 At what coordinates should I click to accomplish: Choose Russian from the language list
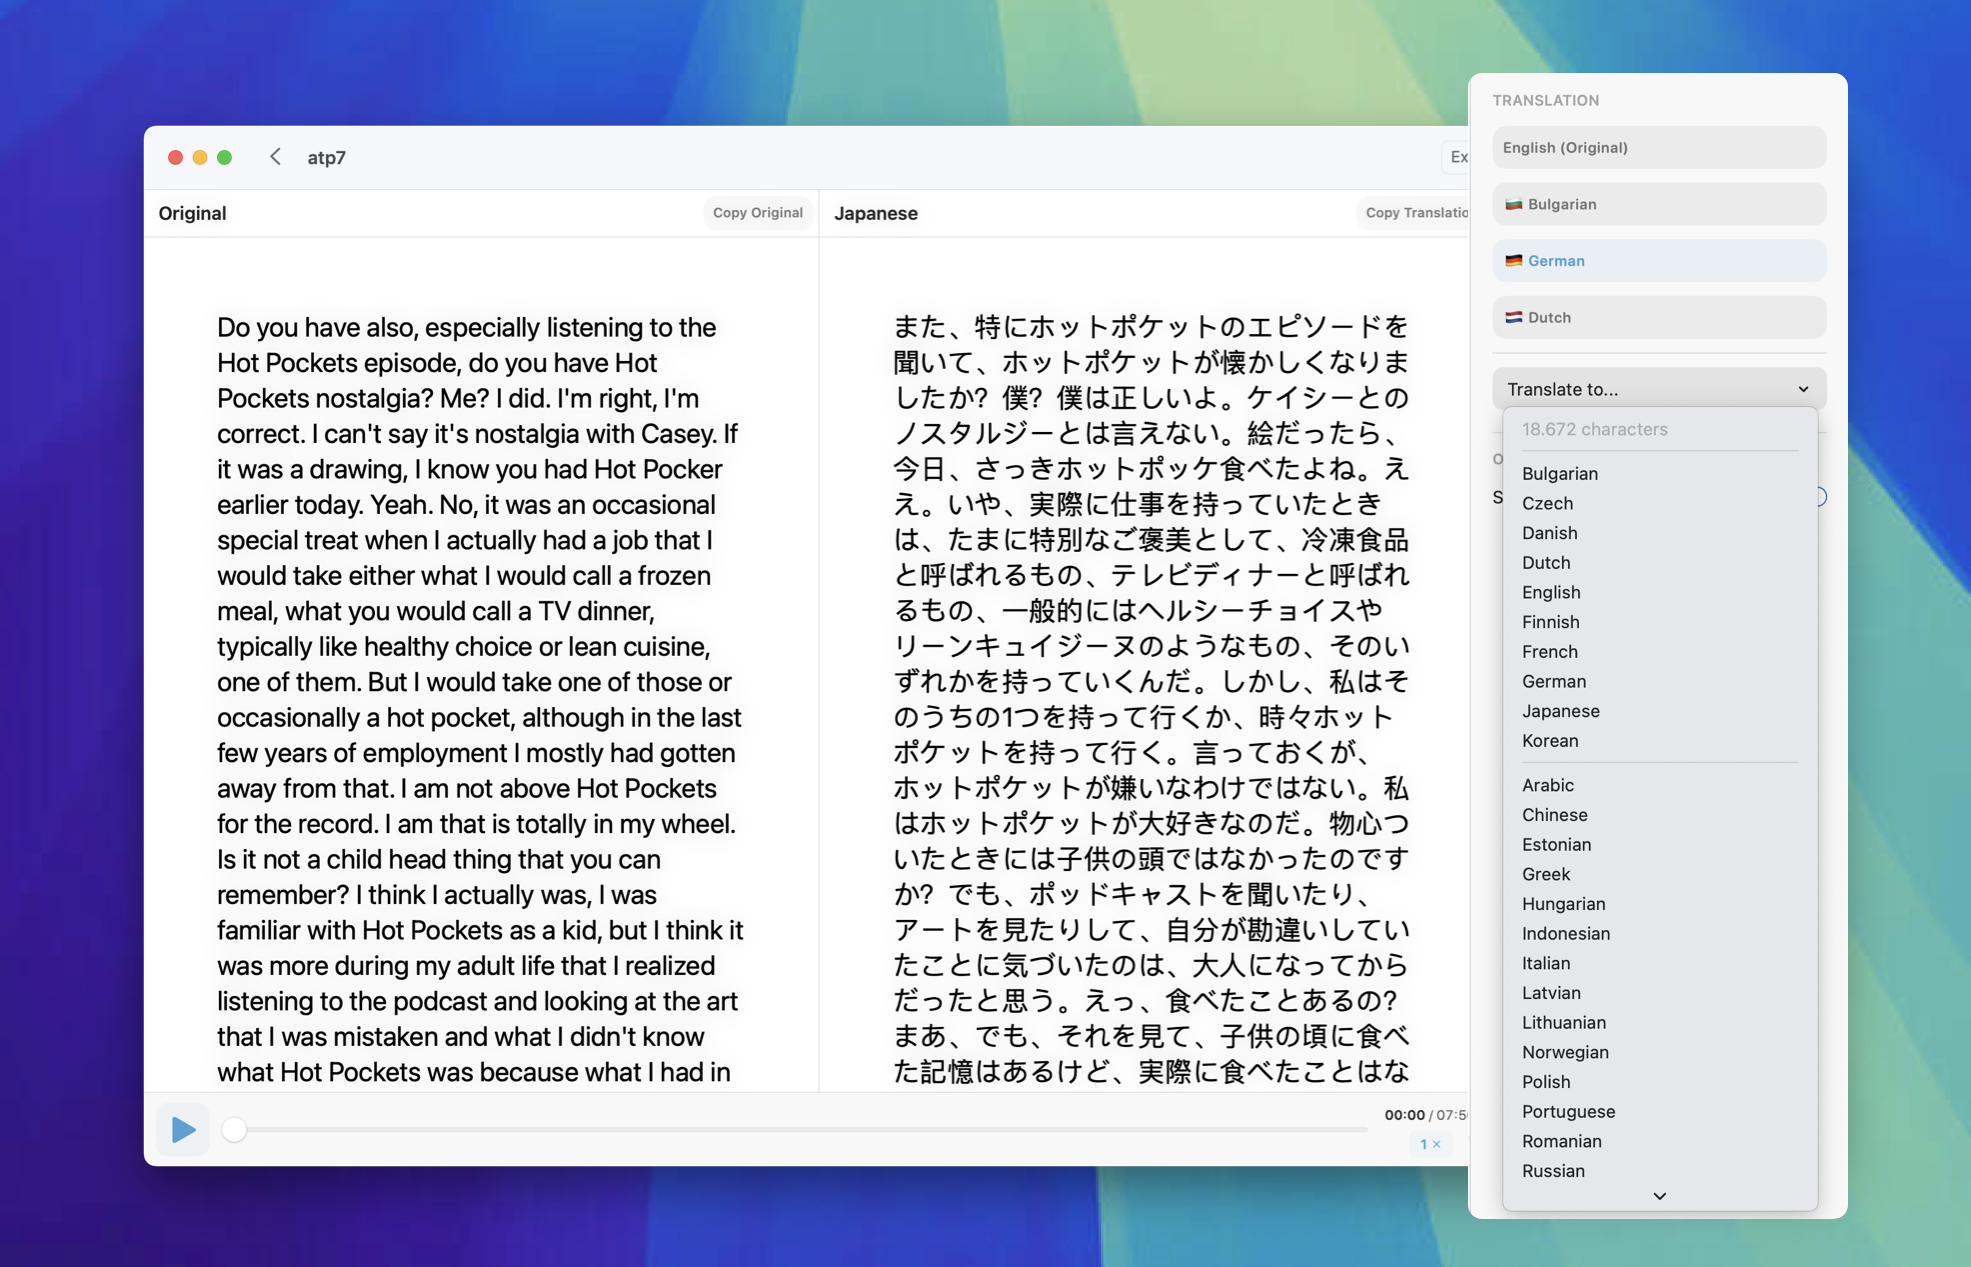click(1659, 1171)
